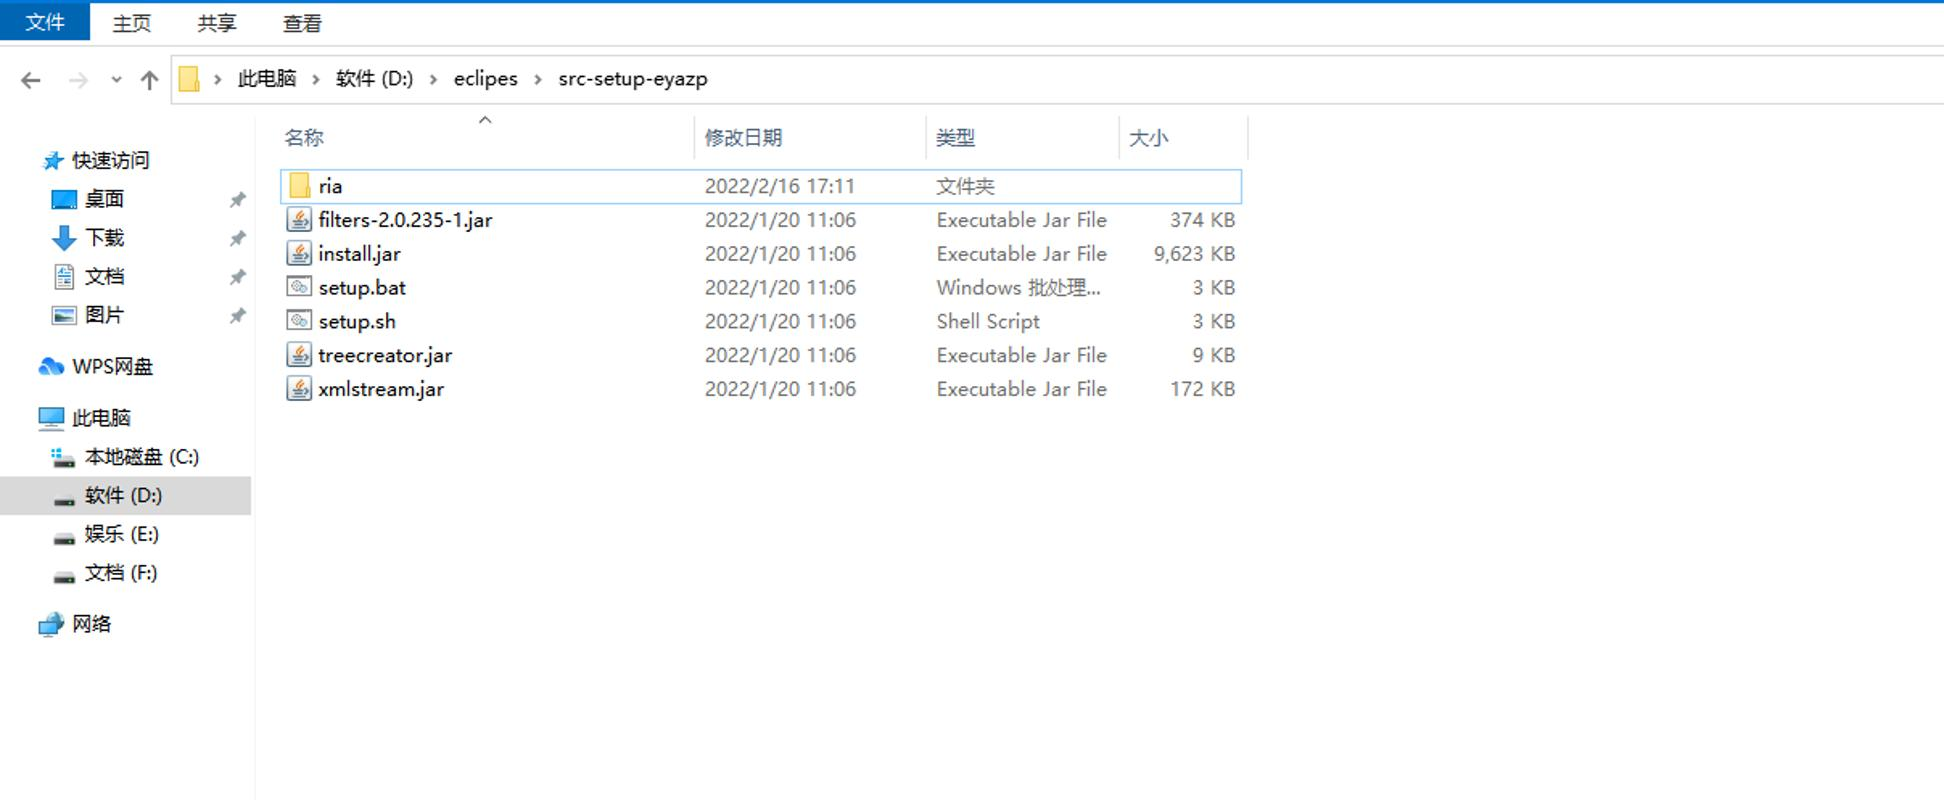The height and width of the screenshot is (800, 1944).
Task: Click the 快速访问 star icon
Action: point(53,161)
